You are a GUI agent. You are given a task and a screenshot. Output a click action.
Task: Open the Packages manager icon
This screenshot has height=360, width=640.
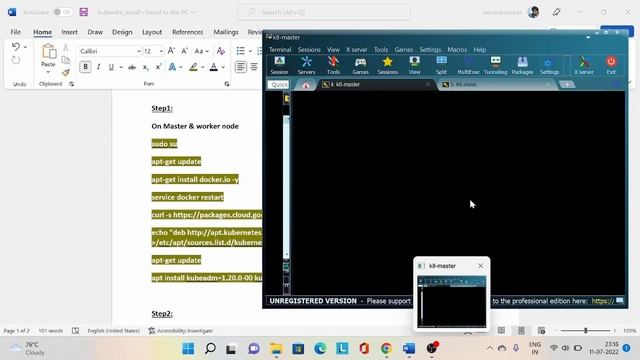(x=522, y=65)
